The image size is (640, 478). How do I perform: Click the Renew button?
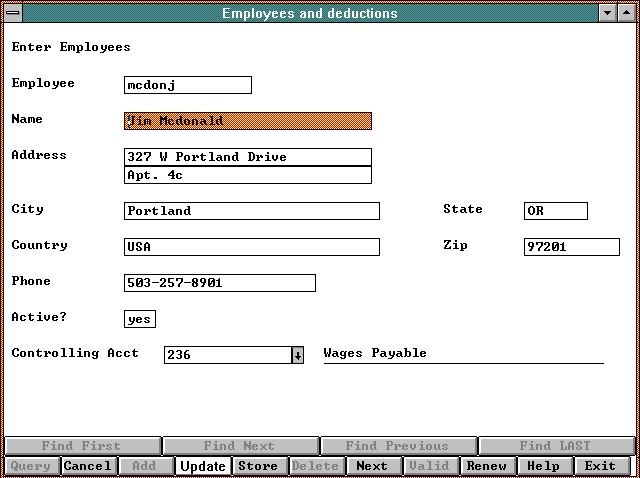(x=487, y=466)
